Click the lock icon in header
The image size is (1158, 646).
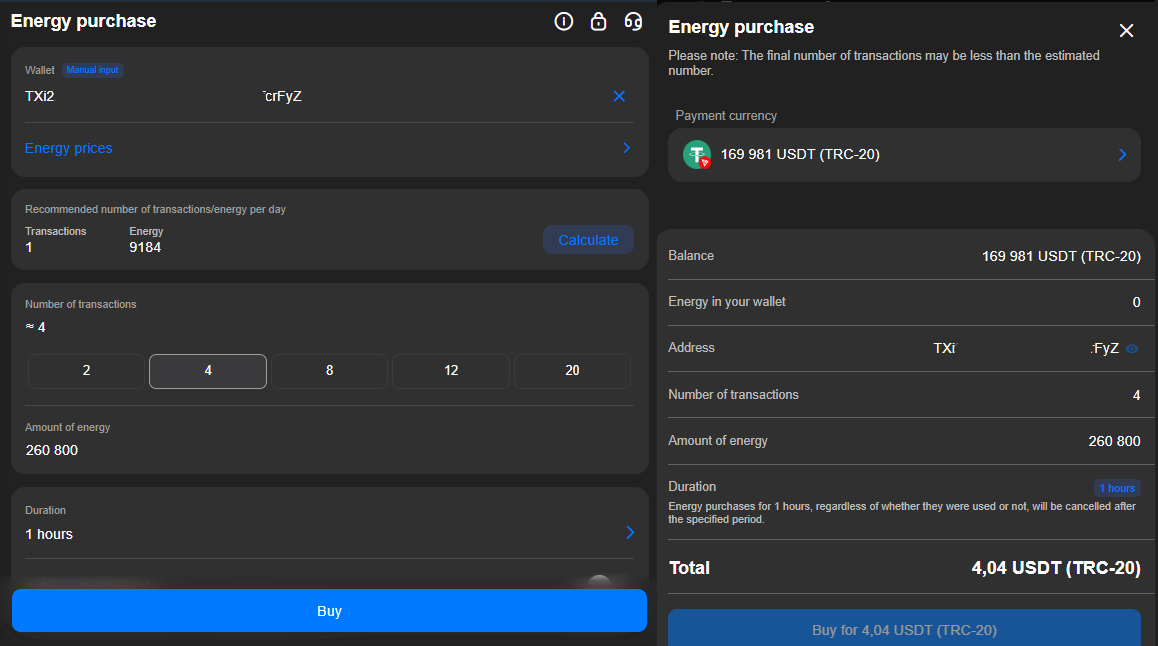point(598,21)
